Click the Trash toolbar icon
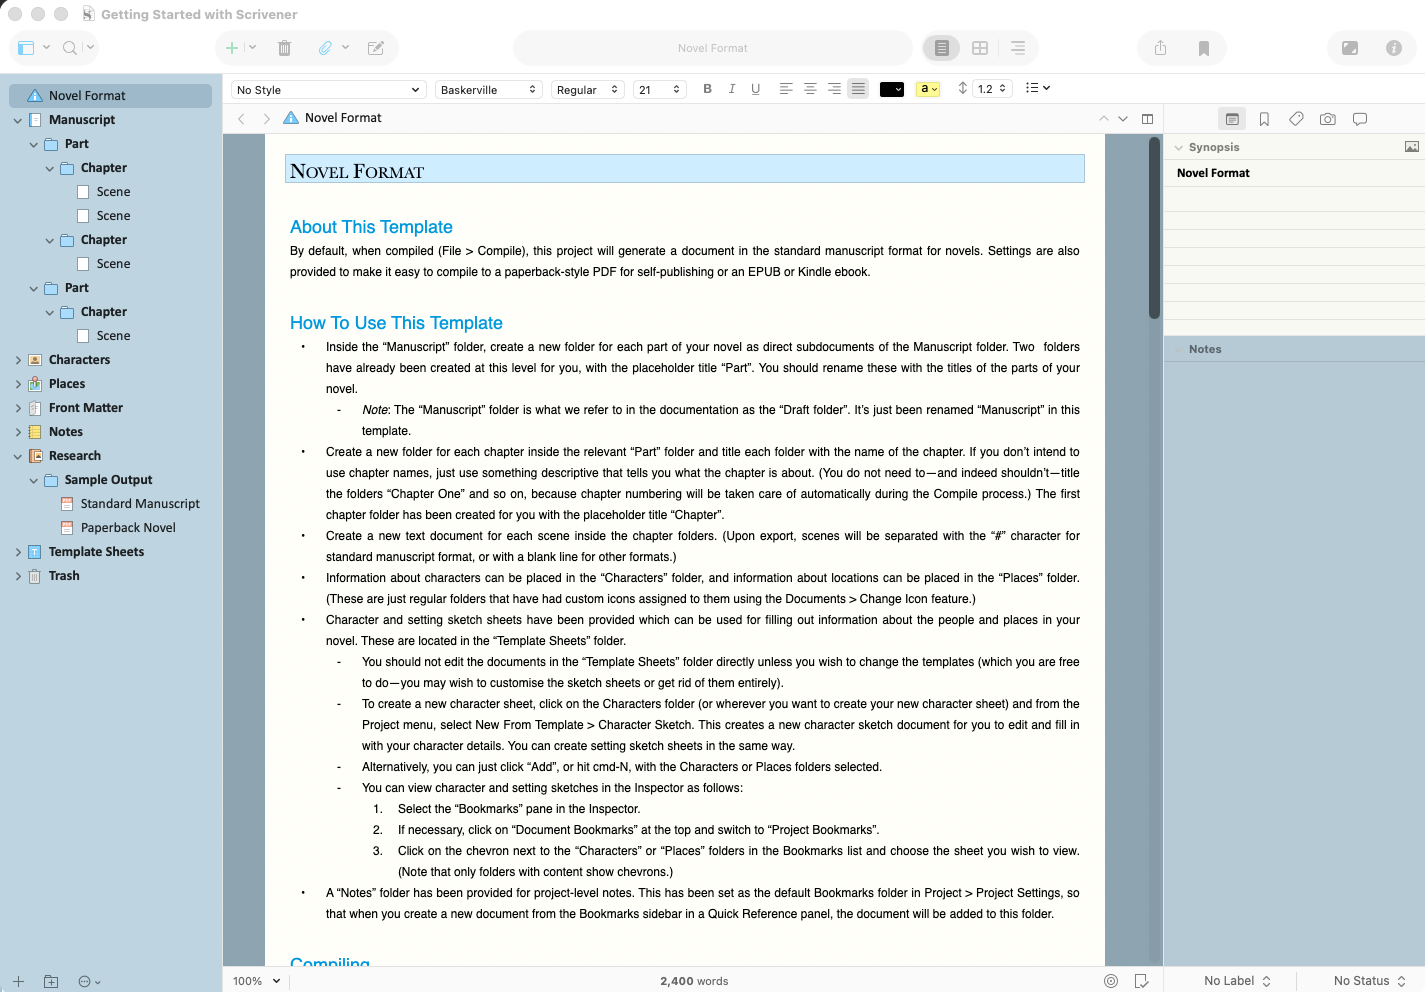1425x992 pixels. (284, 48)
